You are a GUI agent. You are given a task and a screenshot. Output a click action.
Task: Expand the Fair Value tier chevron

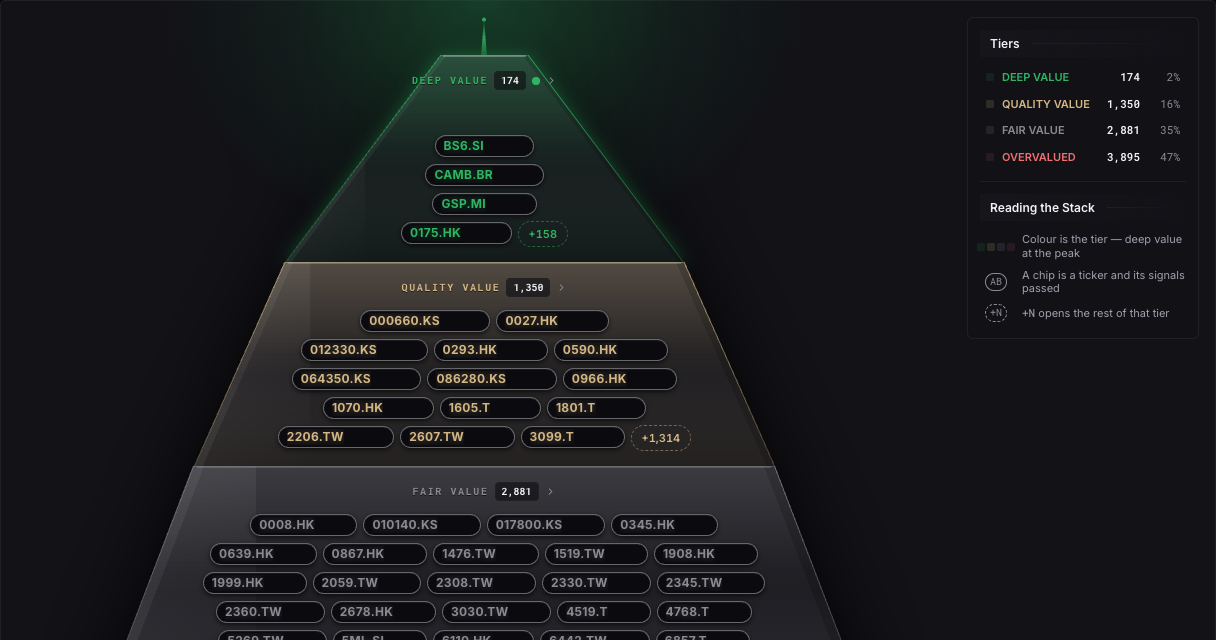coord(551,492)
